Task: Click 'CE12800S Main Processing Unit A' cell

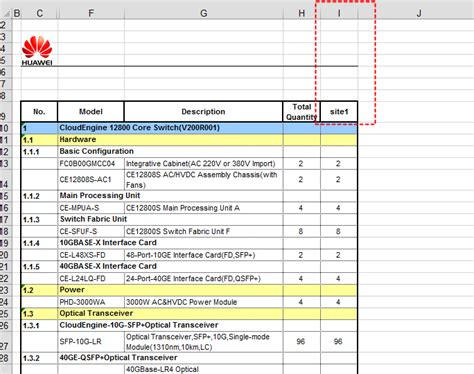Action: tap(204, 208)
